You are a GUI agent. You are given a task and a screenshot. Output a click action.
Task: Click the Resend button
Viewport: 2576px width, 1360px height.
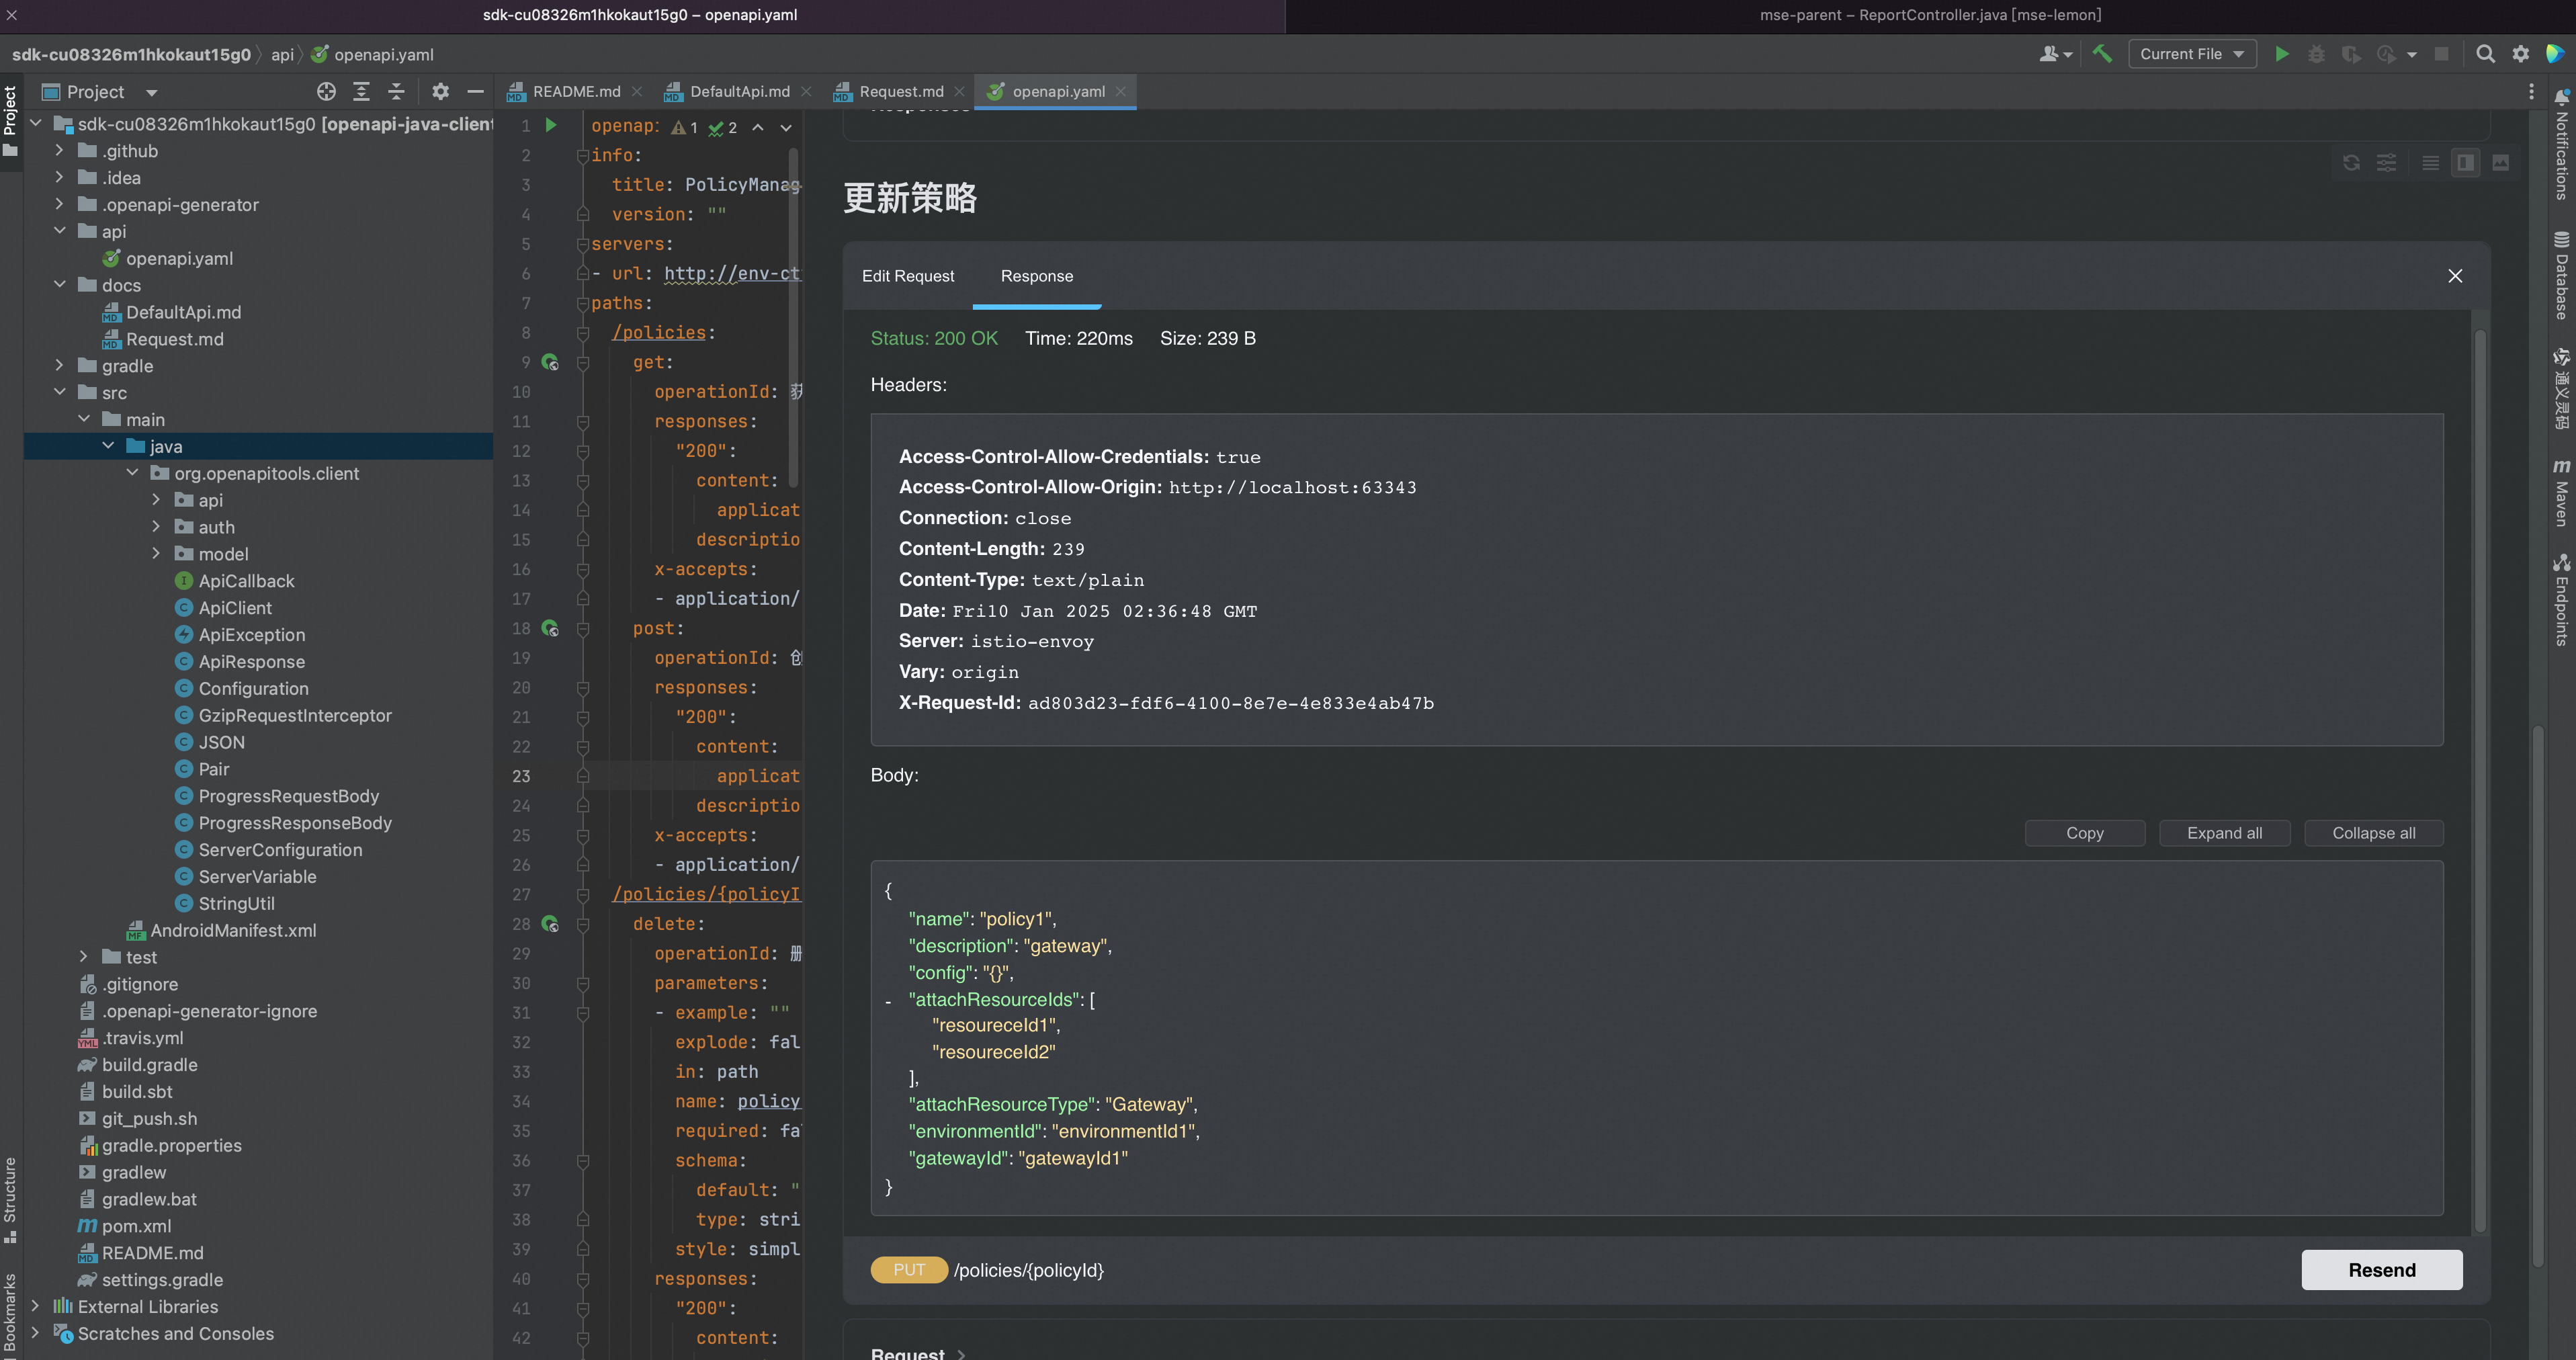(x=2381, y=1270)
